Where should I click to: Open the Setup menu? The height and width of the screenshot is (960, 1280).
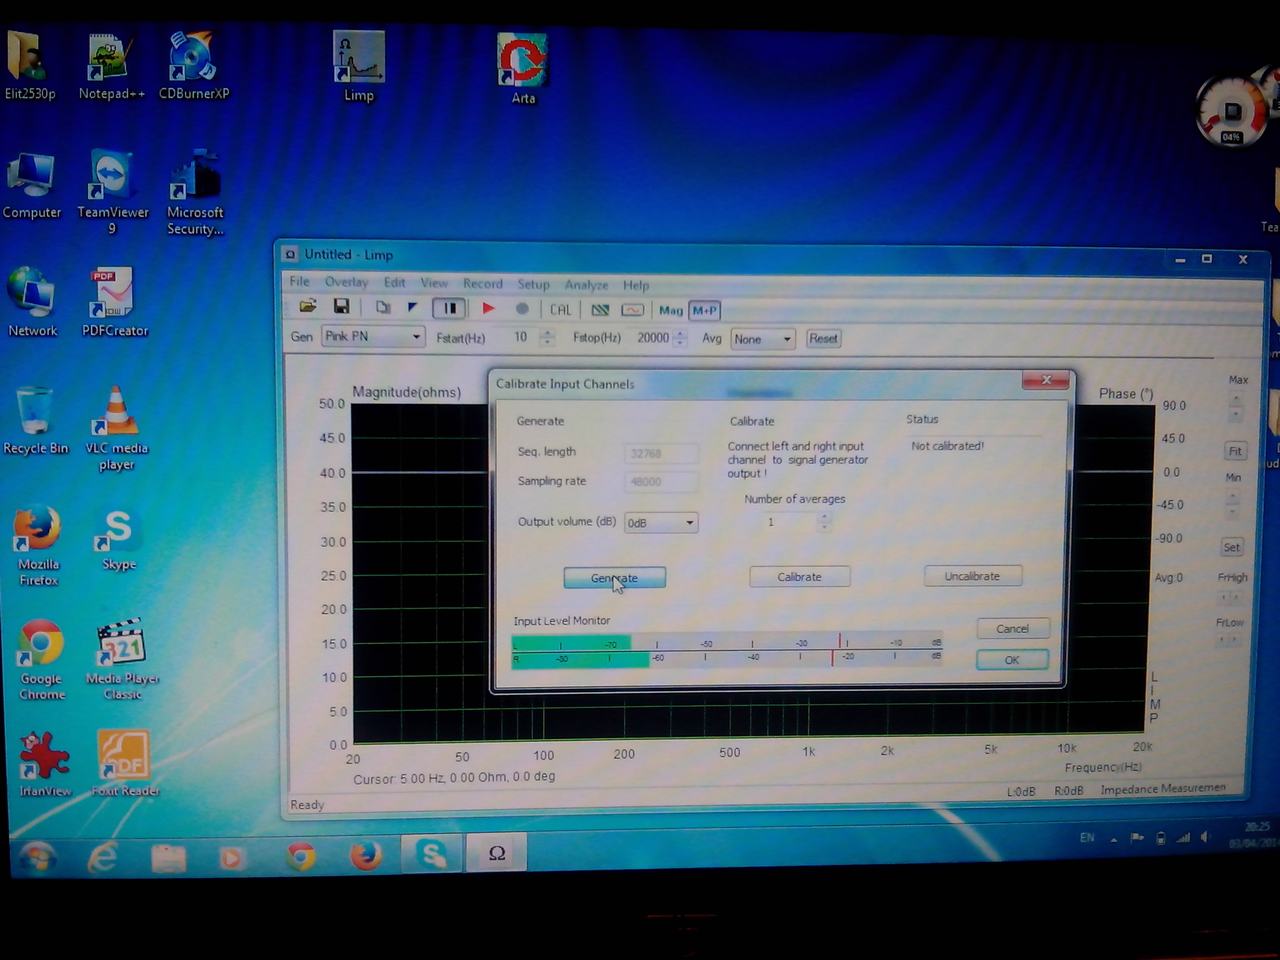(x=533, y=284)
